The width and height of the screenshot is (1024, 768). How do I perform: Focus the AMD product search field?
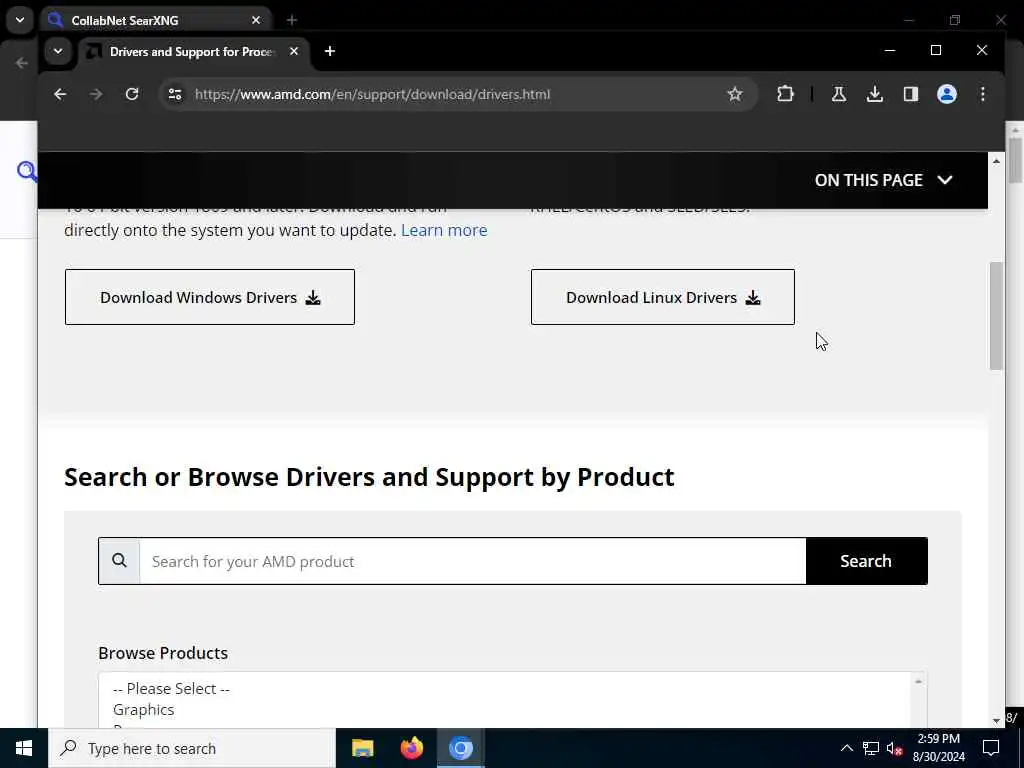pyautogui.click(x=472, y=561)
